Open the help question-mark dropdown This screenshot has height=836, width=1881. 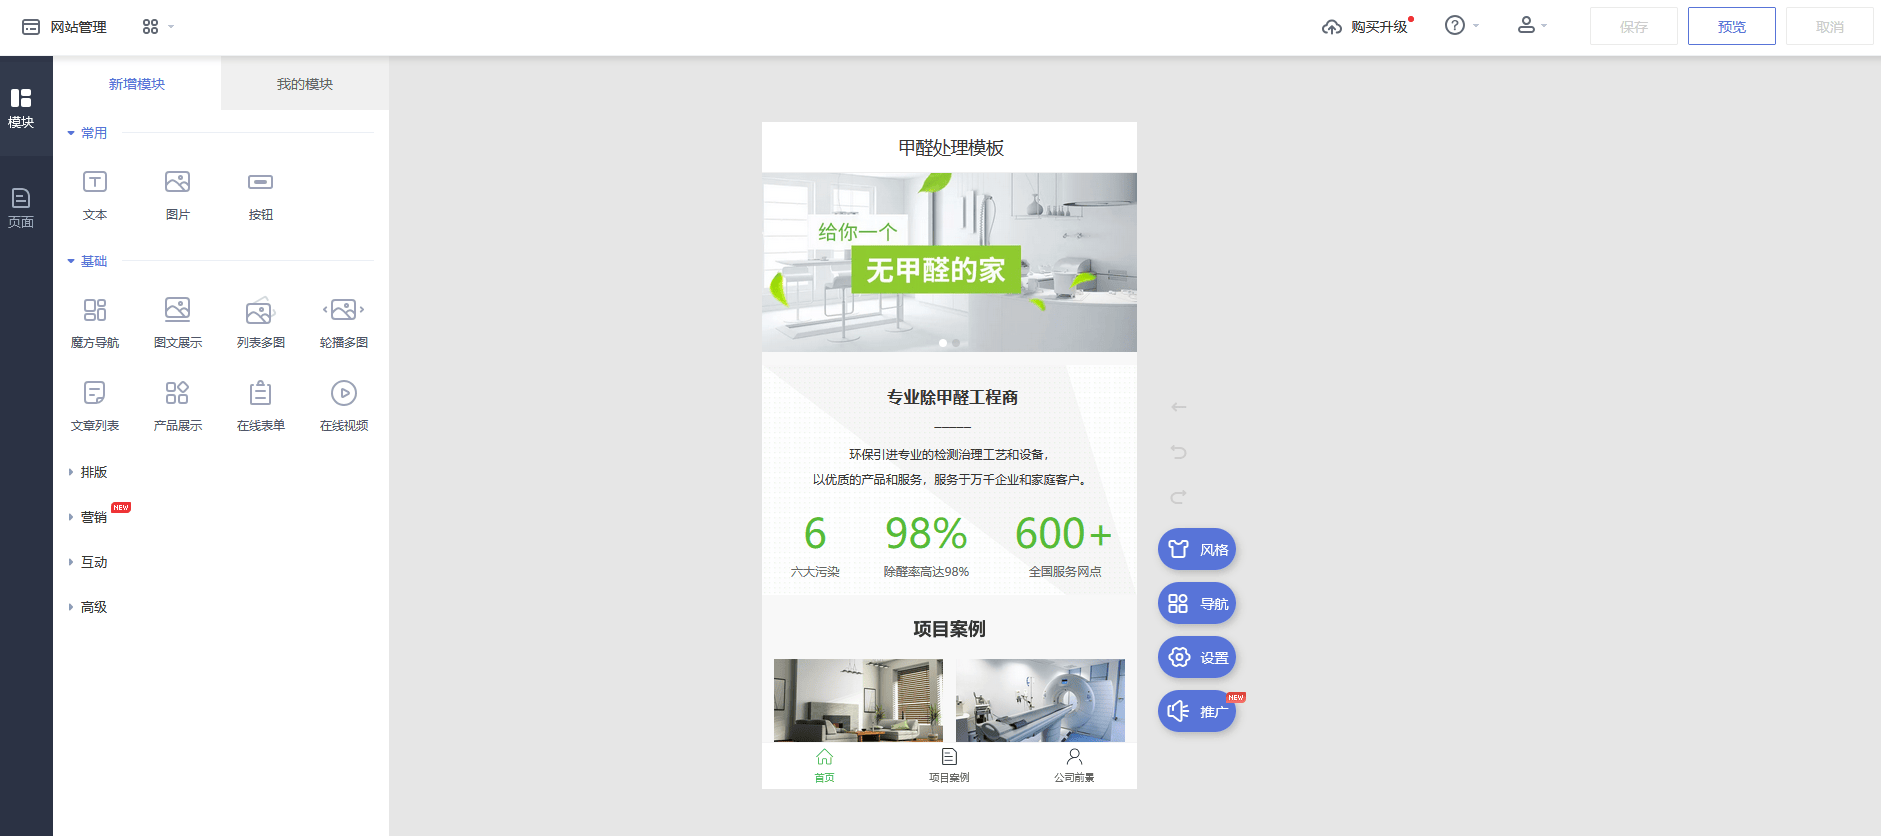1461,26
